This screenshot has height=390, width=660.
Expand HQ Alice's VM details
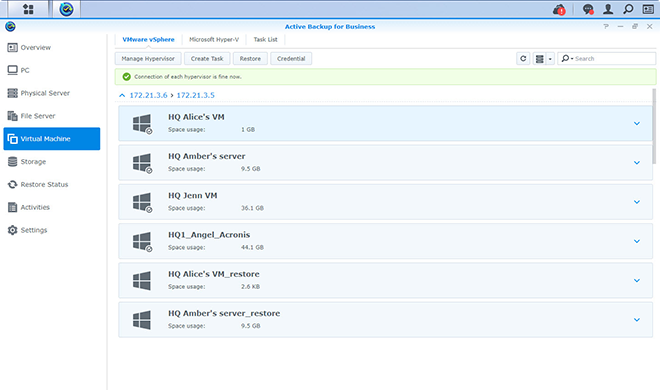(637, 123)
